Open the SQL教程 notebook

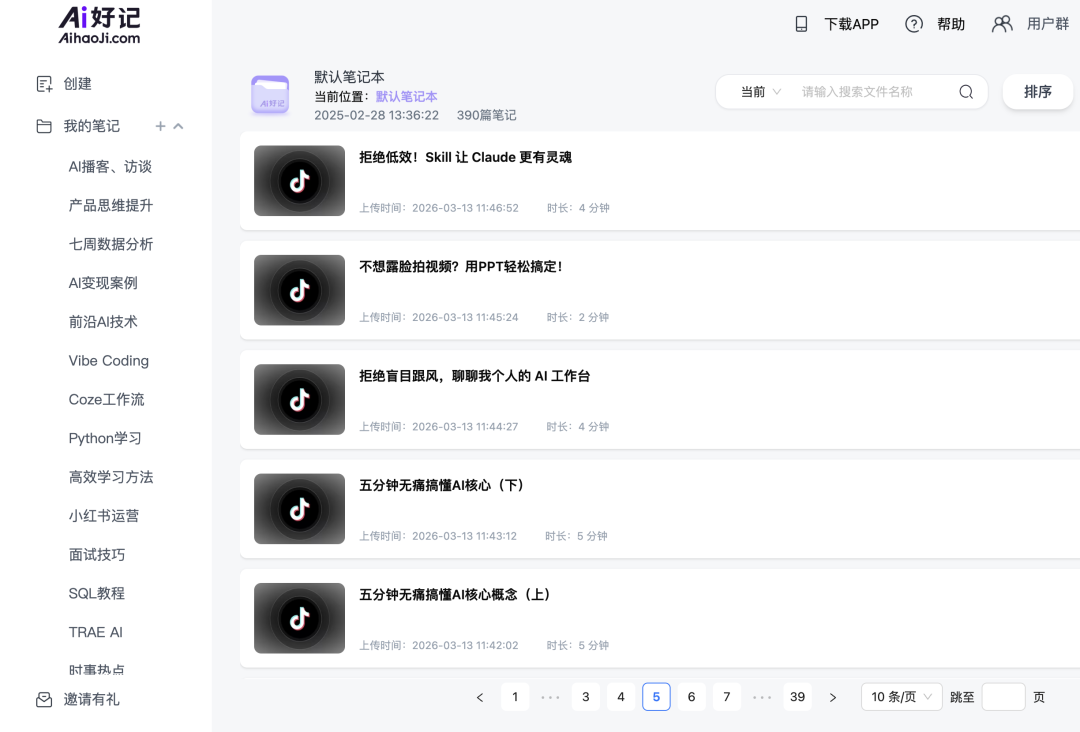point(96,594)
